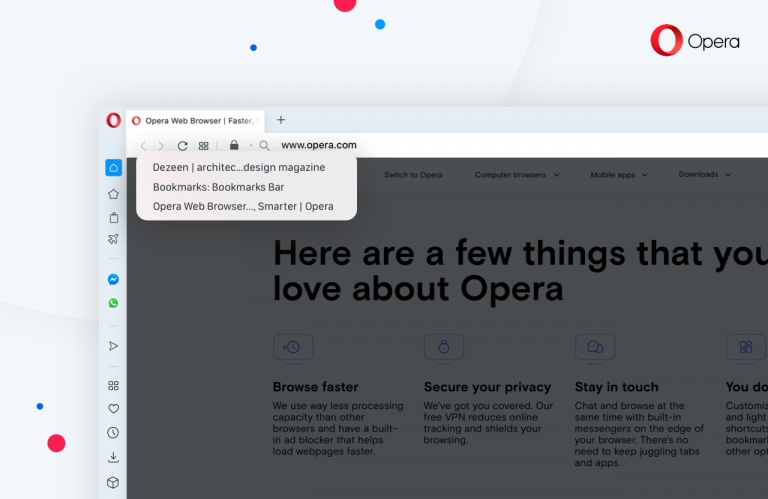The width and height of the screenshot is (768, 499).
Task: Select Bookmarks: Bookmarks Bar history entry
Action: click(218, 187)
